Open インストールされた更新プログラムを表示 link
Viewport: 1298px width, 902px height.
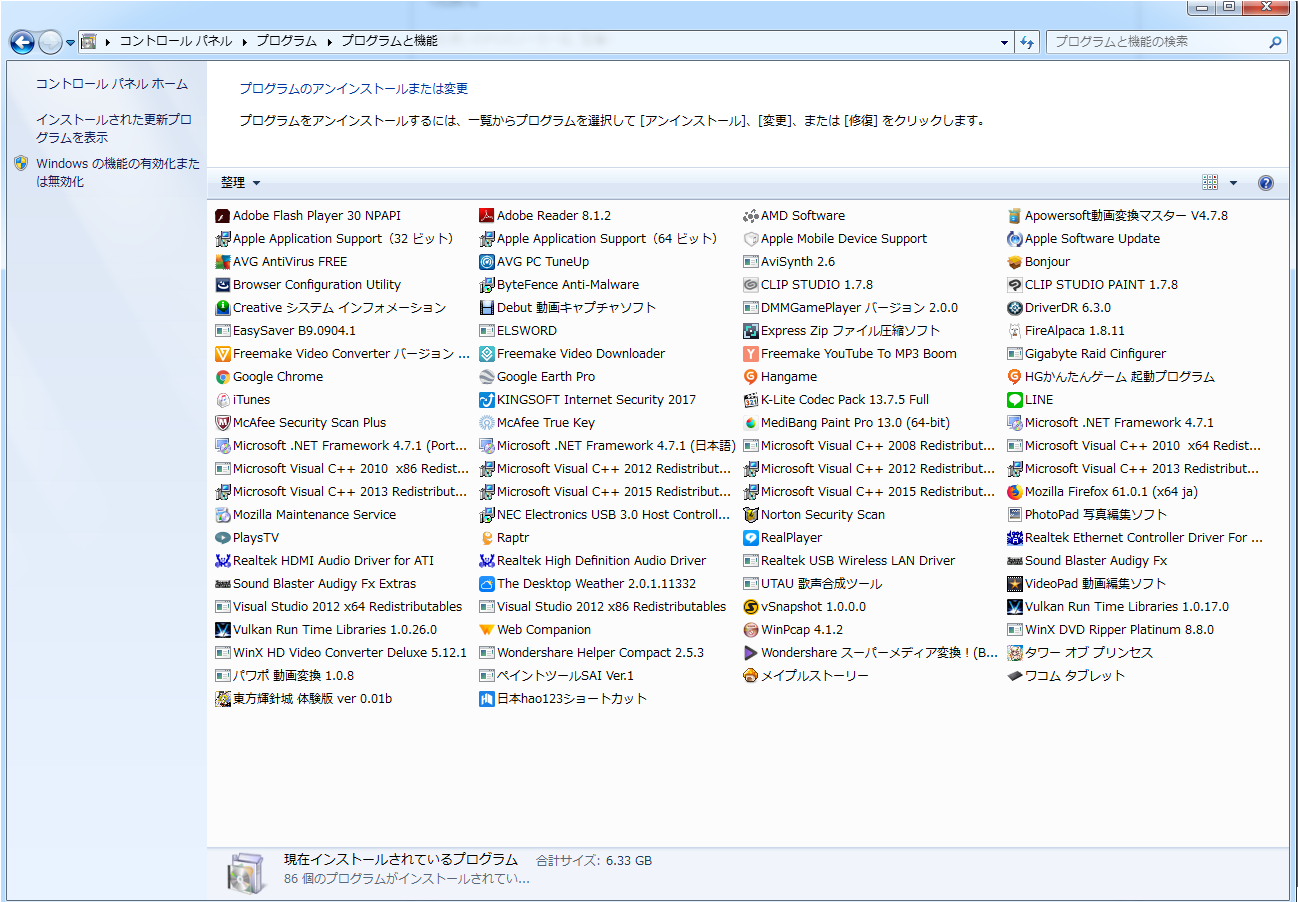click(114, 129)
